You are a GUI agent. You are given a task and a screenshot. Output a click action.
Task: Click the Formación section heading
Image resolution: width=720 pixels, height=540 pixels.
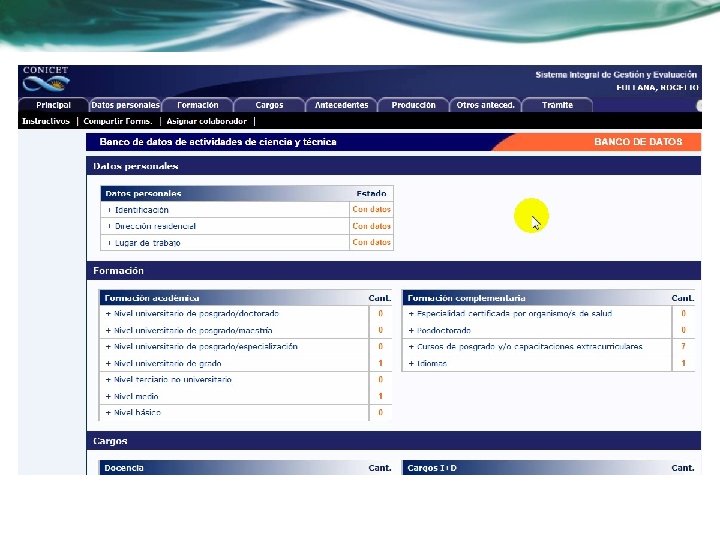(394, 270)
